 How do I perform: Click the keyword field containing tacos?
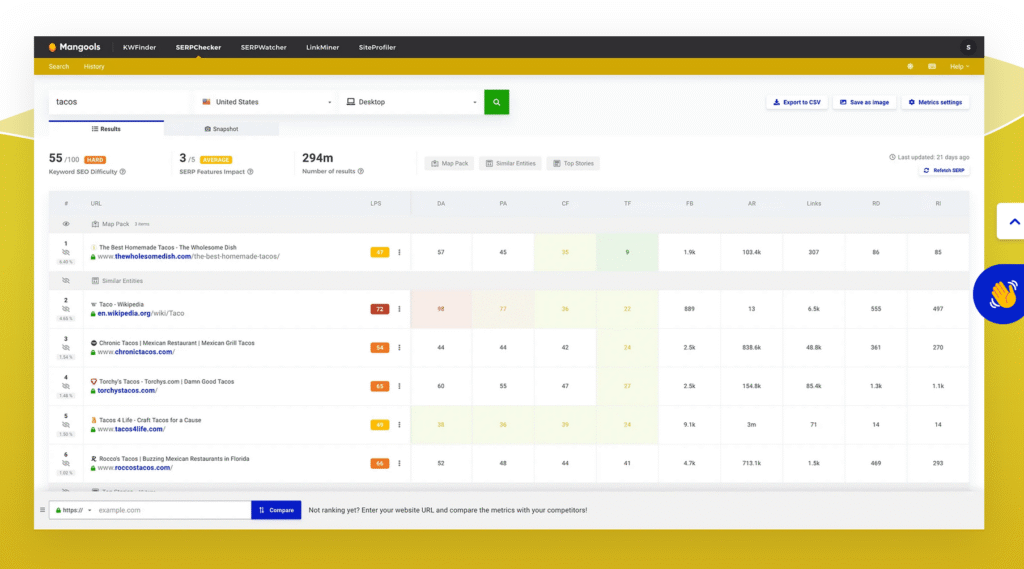click(x=120, y=102)
